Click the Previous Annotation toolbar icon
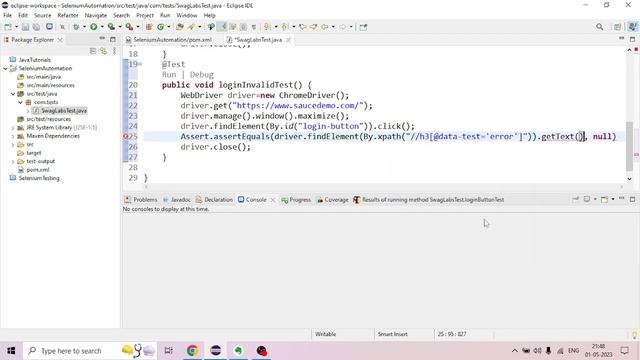 285,27
